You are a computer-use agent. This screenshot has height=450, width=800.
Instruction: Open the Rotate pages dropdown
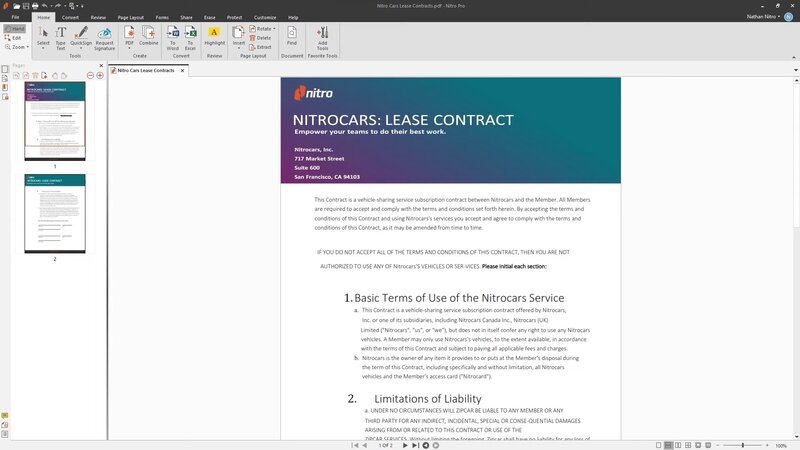click(x=262, y=29)
